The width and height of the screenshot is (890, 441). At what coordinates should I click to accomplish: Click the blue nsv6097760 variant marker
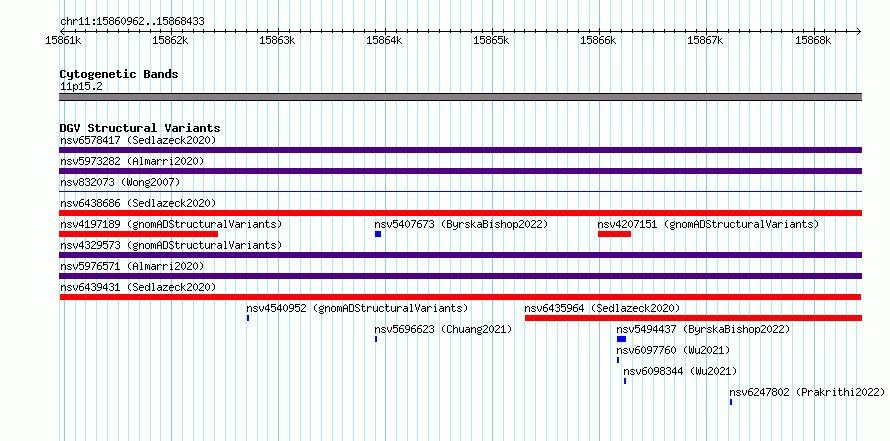click(618, 360)
